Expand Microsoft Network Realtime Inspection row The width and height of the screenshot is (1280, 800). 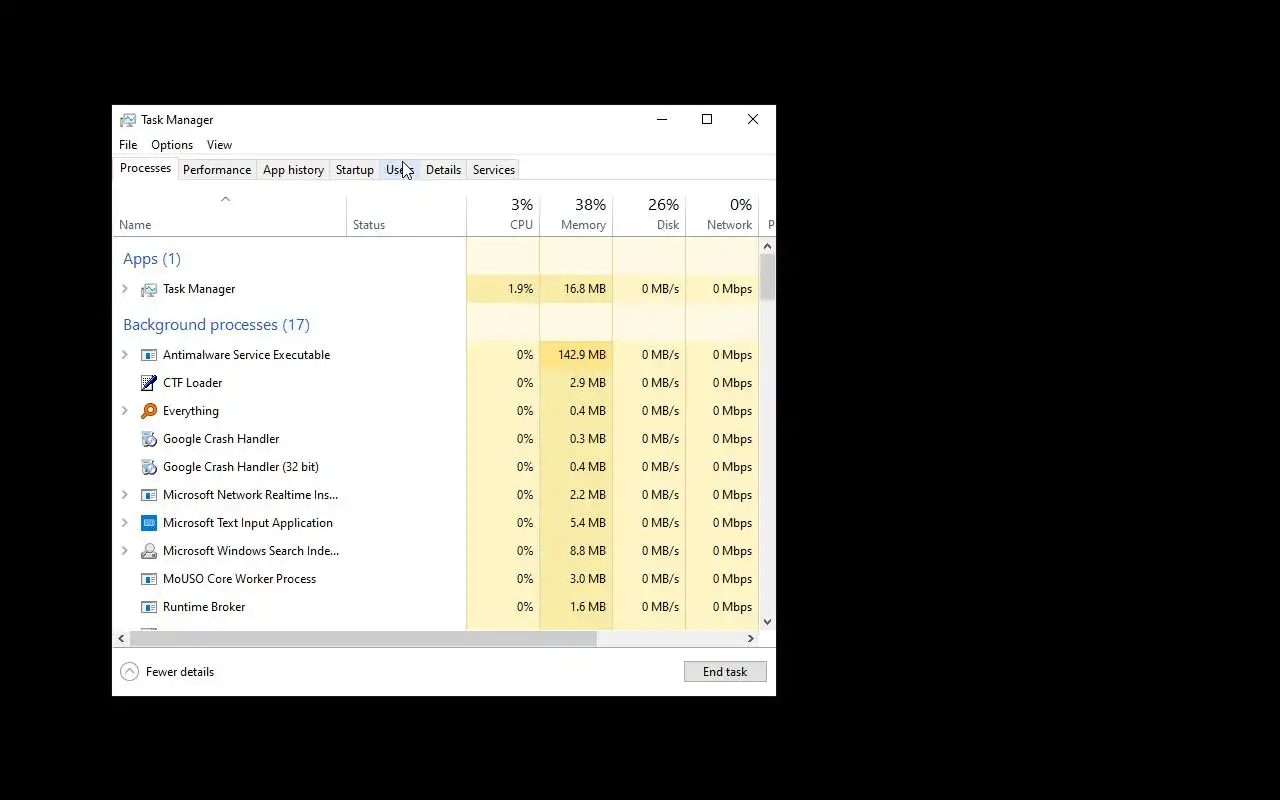point(125,495)
